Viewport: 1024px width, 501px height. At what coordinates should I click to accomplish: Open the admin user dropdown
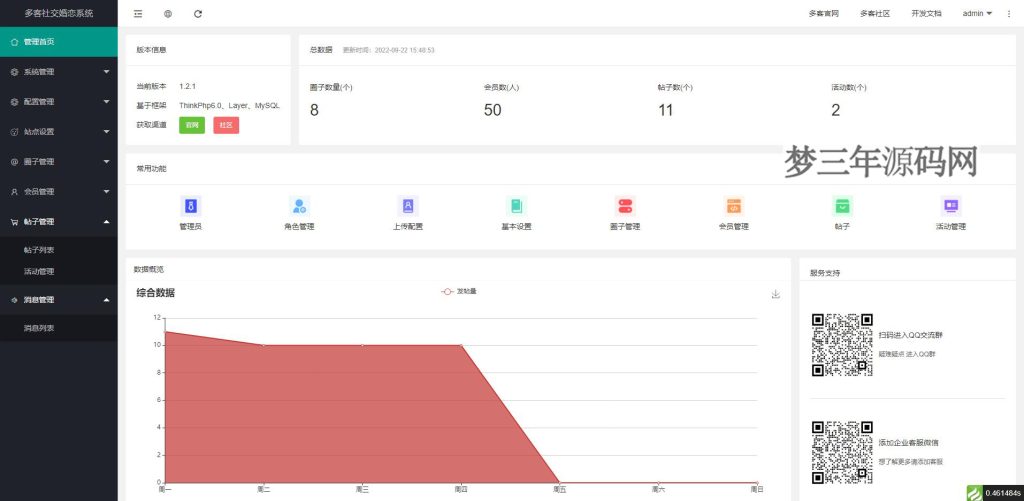click(977, 14)
